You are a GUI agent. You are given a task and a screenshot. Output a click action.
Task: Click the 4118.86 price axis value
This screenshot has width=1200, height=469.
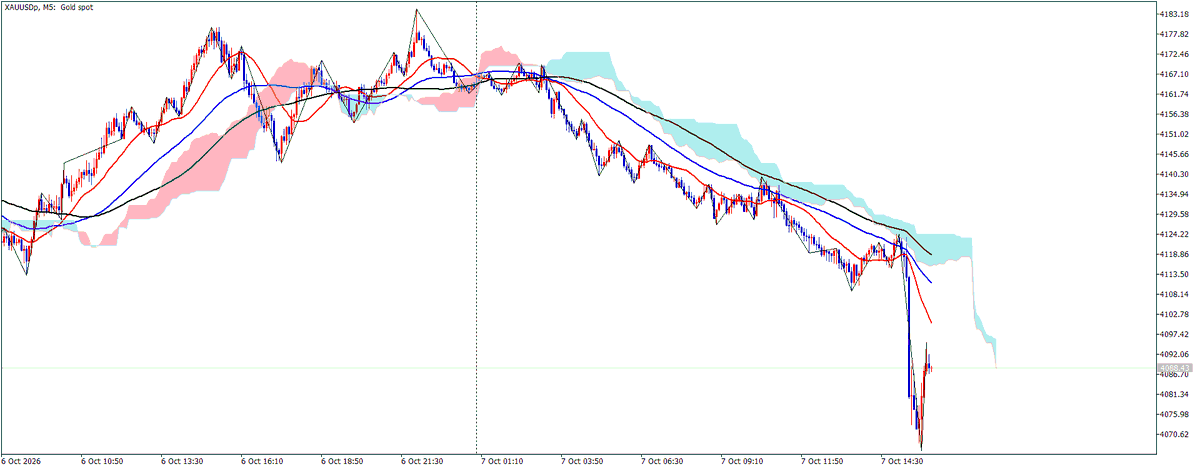(1173, 254)
